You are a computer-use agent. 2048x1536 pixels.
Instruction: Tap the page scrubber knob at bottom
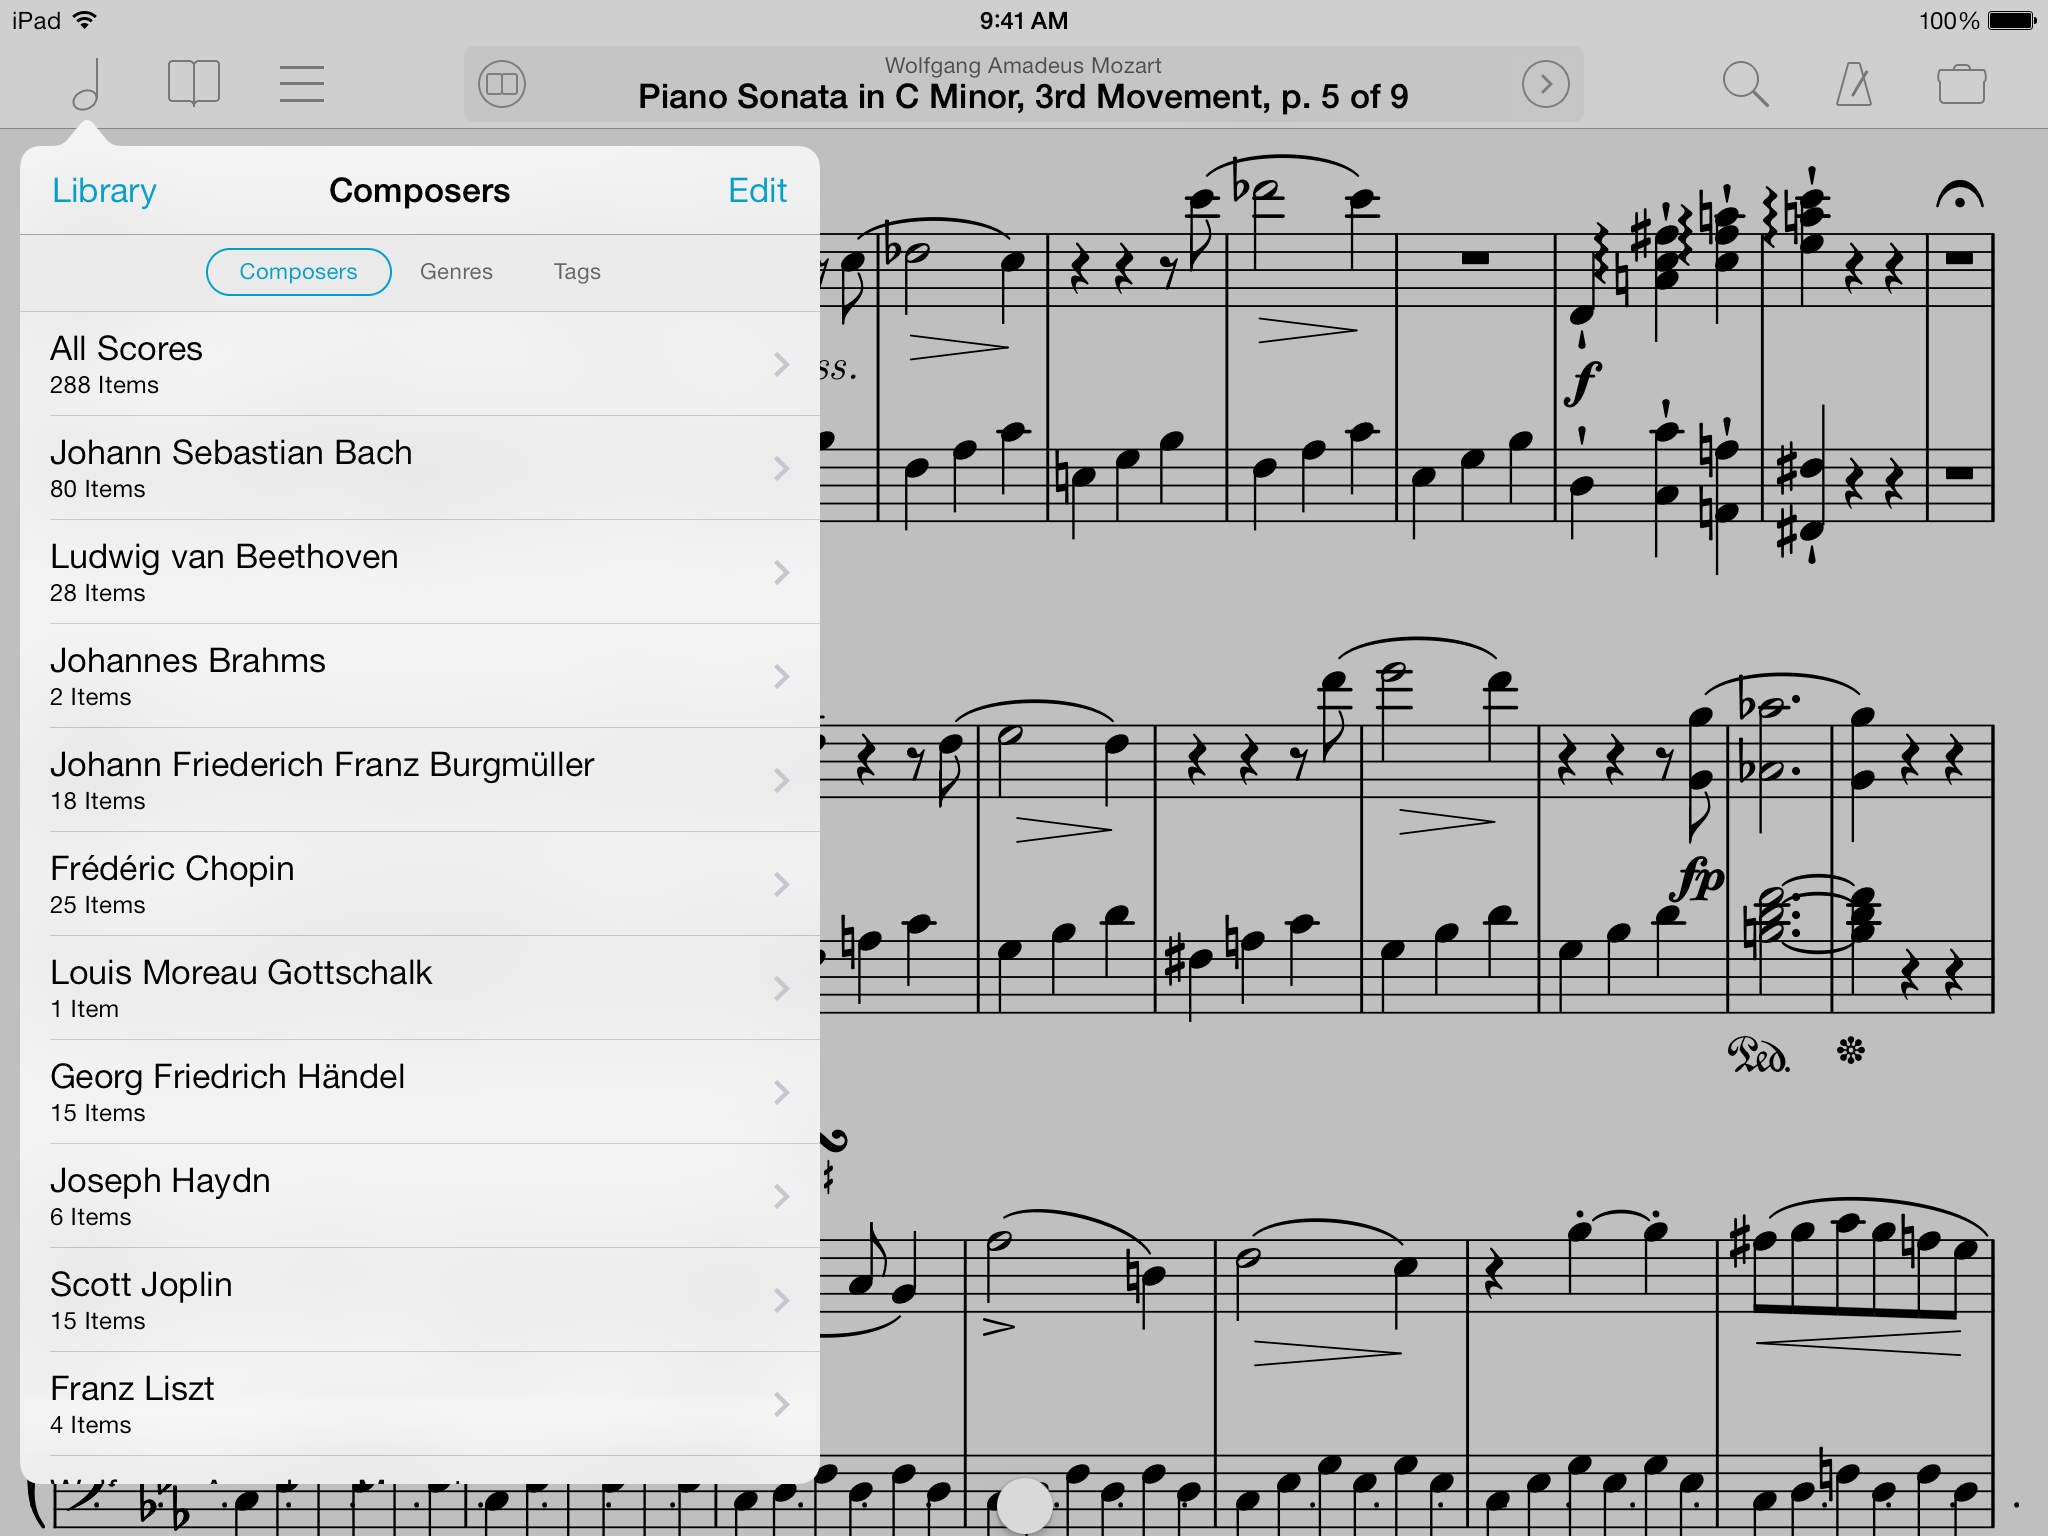[x=1024, y=1505]
